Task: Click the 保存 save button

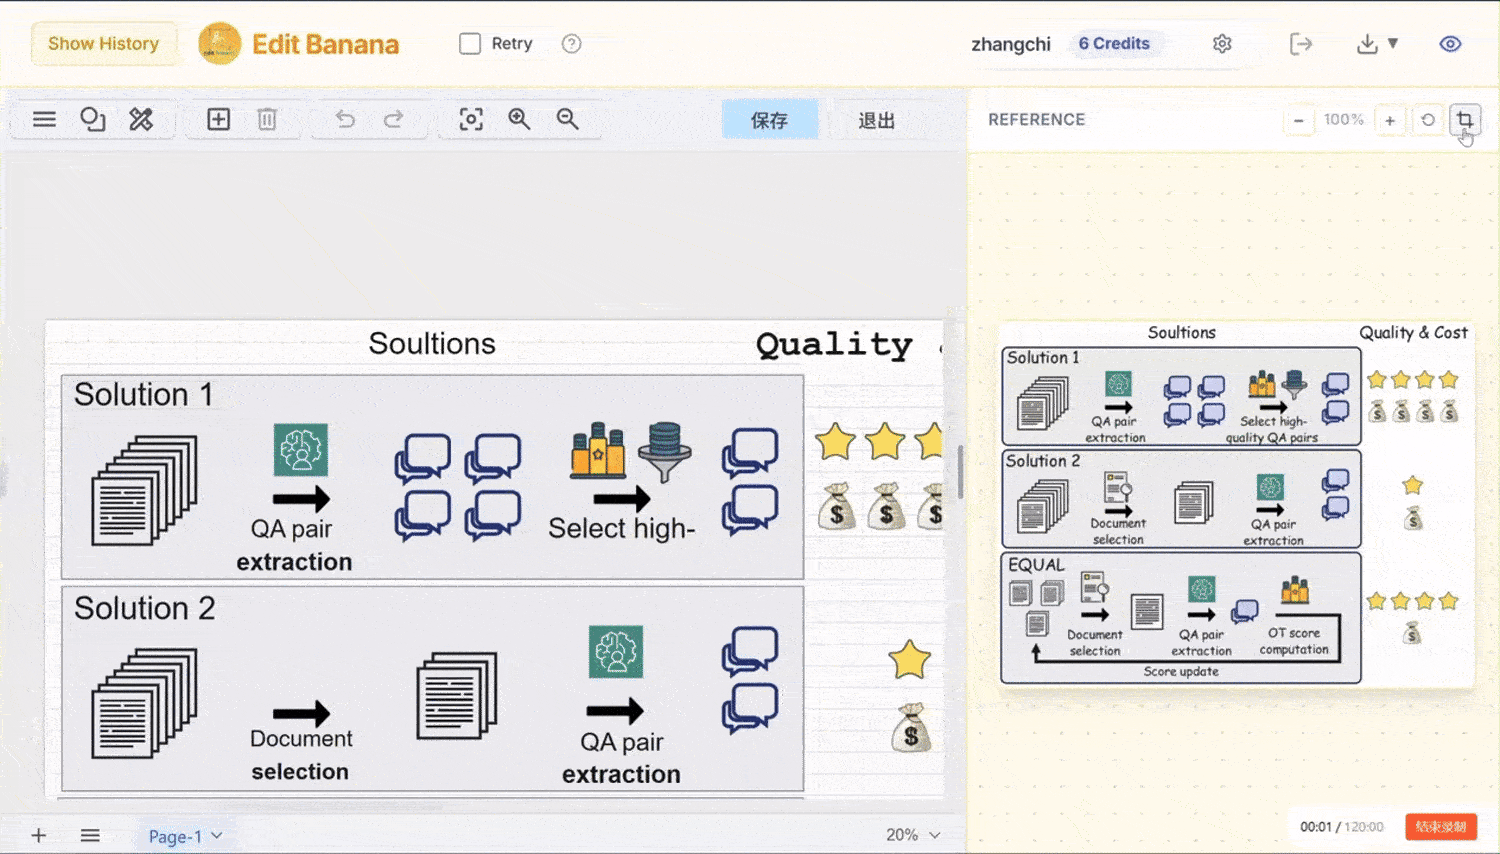Action: (x=769, y=119)
